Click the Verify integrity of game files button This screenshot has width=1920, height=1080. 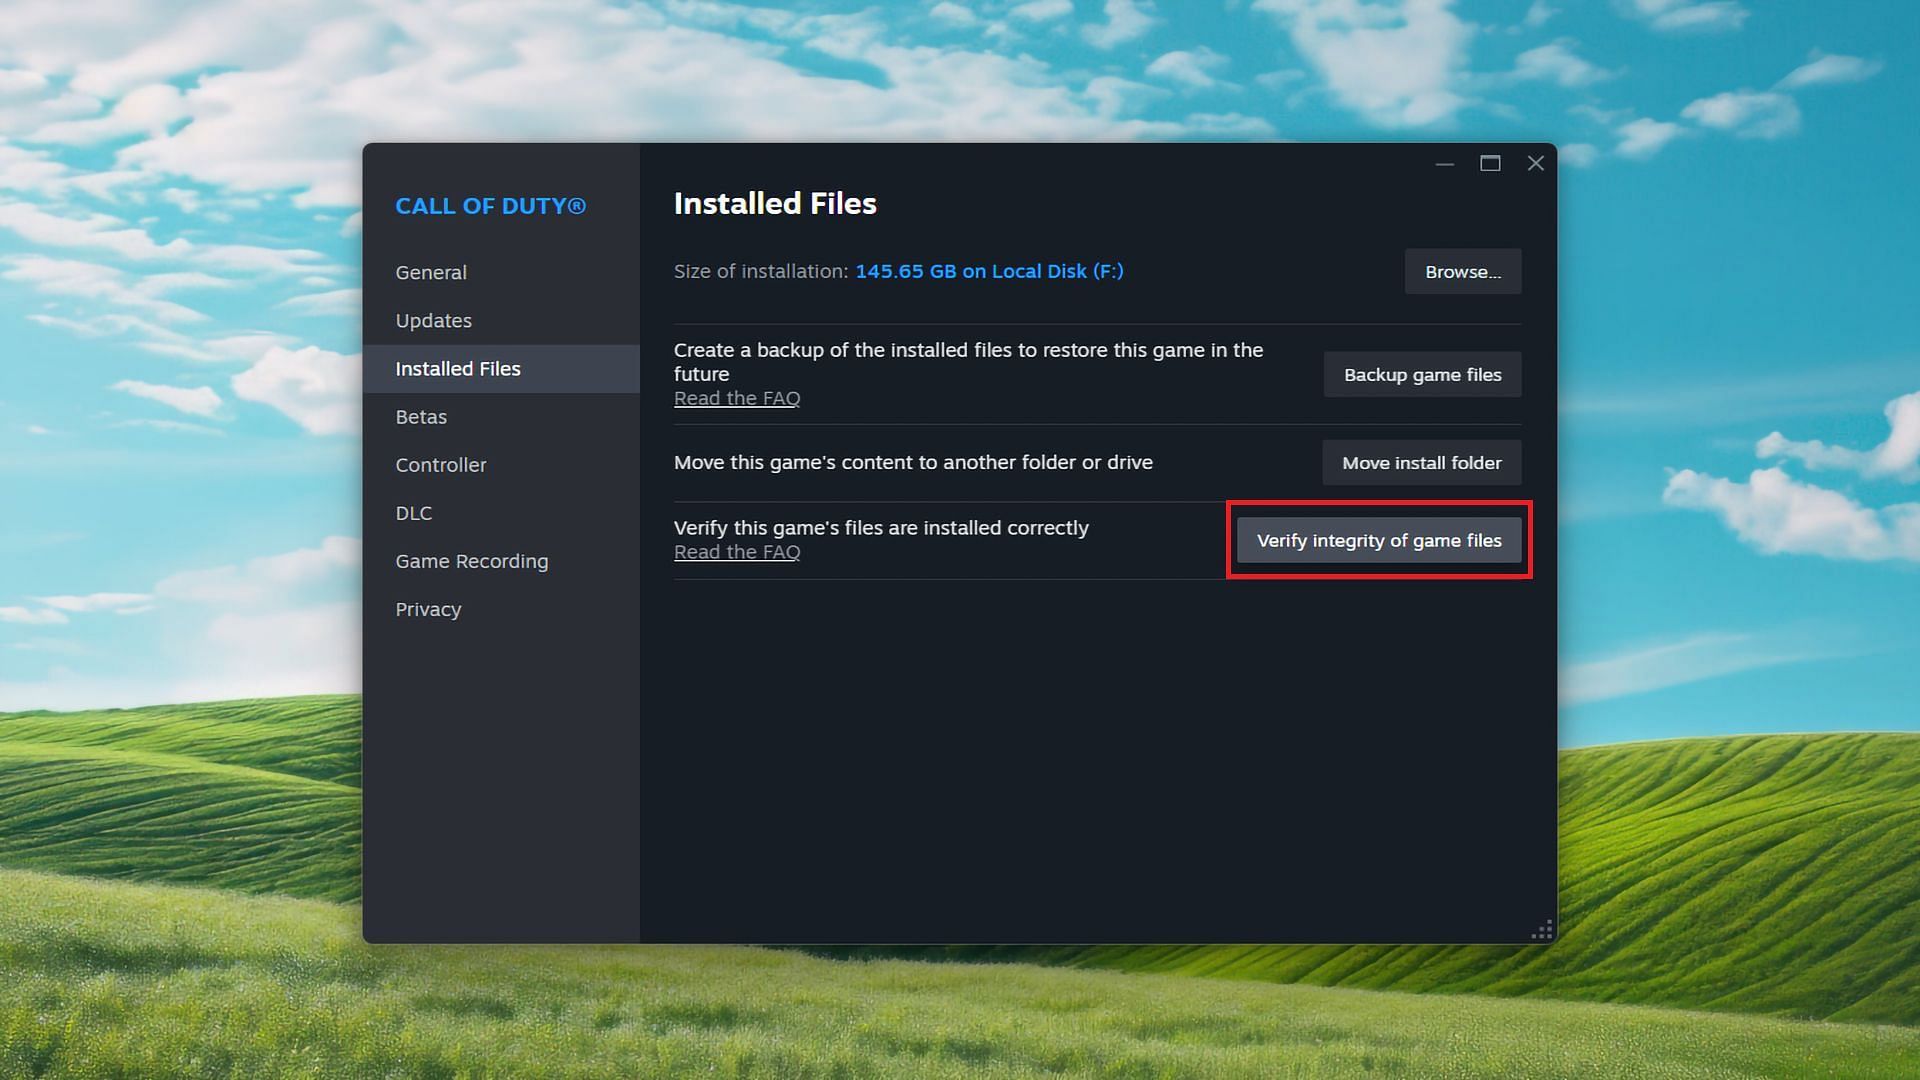coord(1378,539)
